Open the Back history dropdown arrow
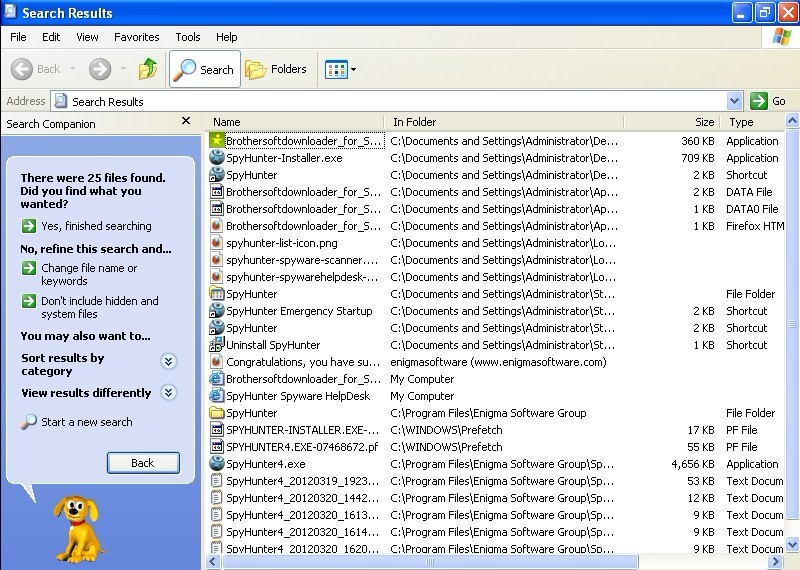 (x=72, y=68)
